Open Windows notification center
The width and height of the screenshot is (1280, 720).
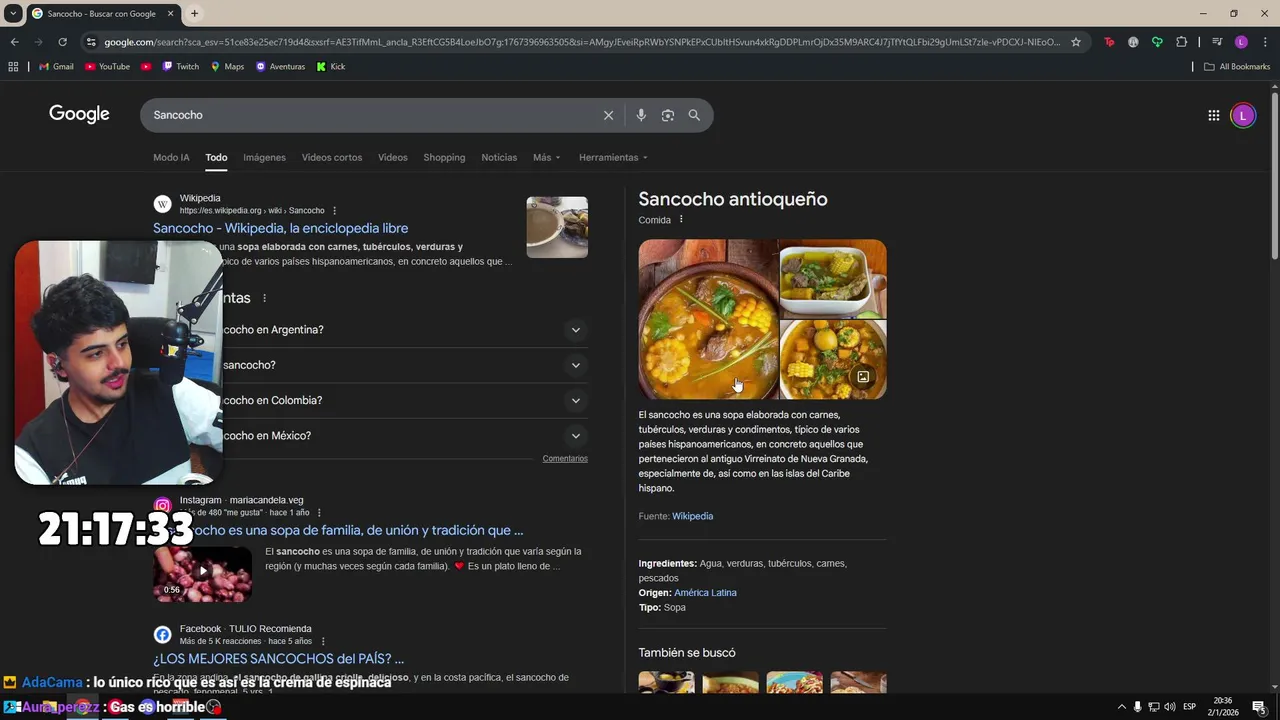(1259, 707)
